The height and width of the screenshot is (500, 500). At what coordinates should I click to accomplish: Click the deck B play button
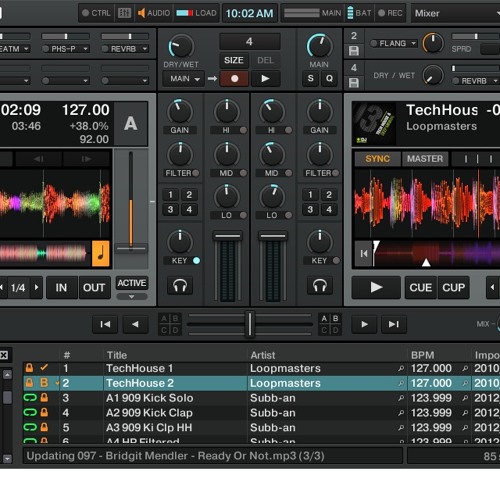click(x=376, y=287)
